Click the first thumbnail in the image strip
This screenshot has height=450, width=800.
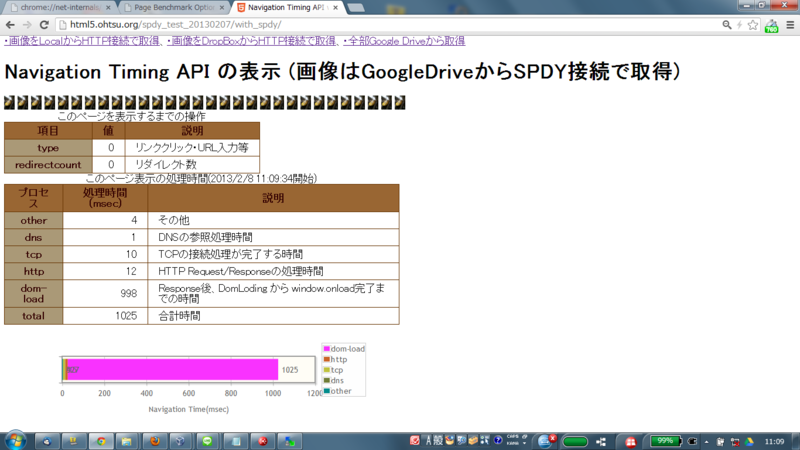[x=9, y=103]
